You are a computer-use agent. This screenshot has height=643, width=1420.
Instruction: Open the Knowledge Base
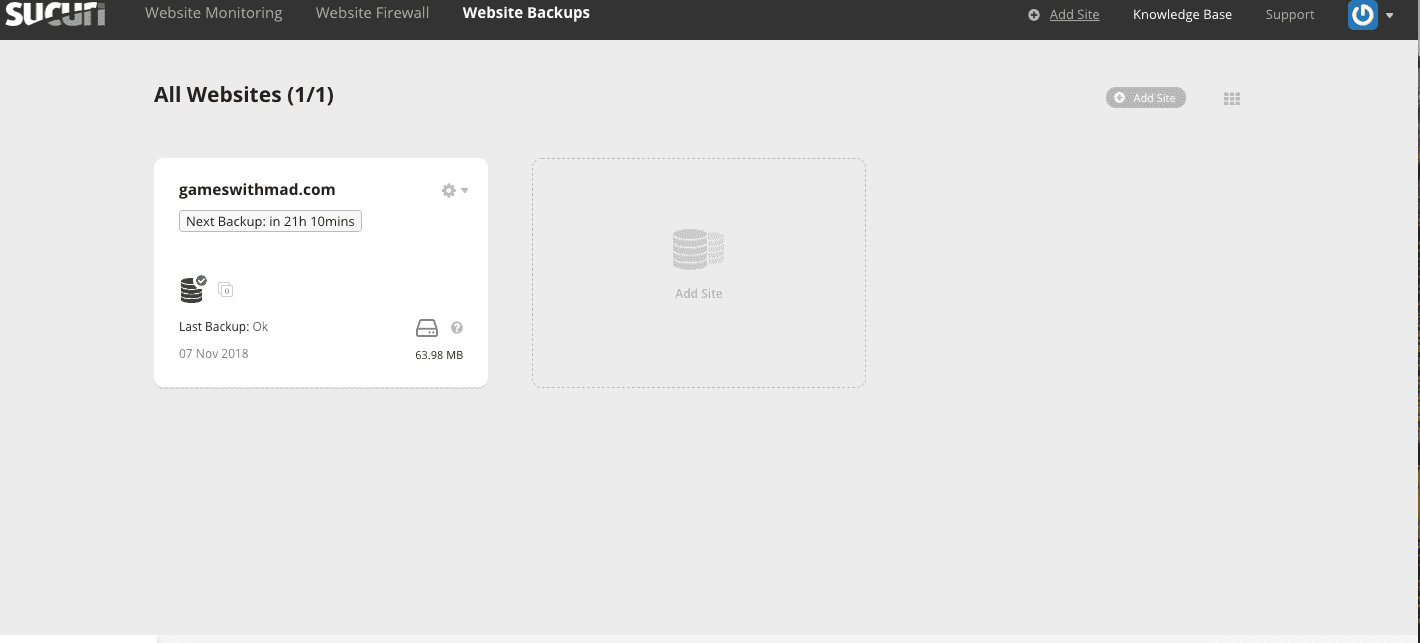pyautogui.click(x=1182, y=15)
